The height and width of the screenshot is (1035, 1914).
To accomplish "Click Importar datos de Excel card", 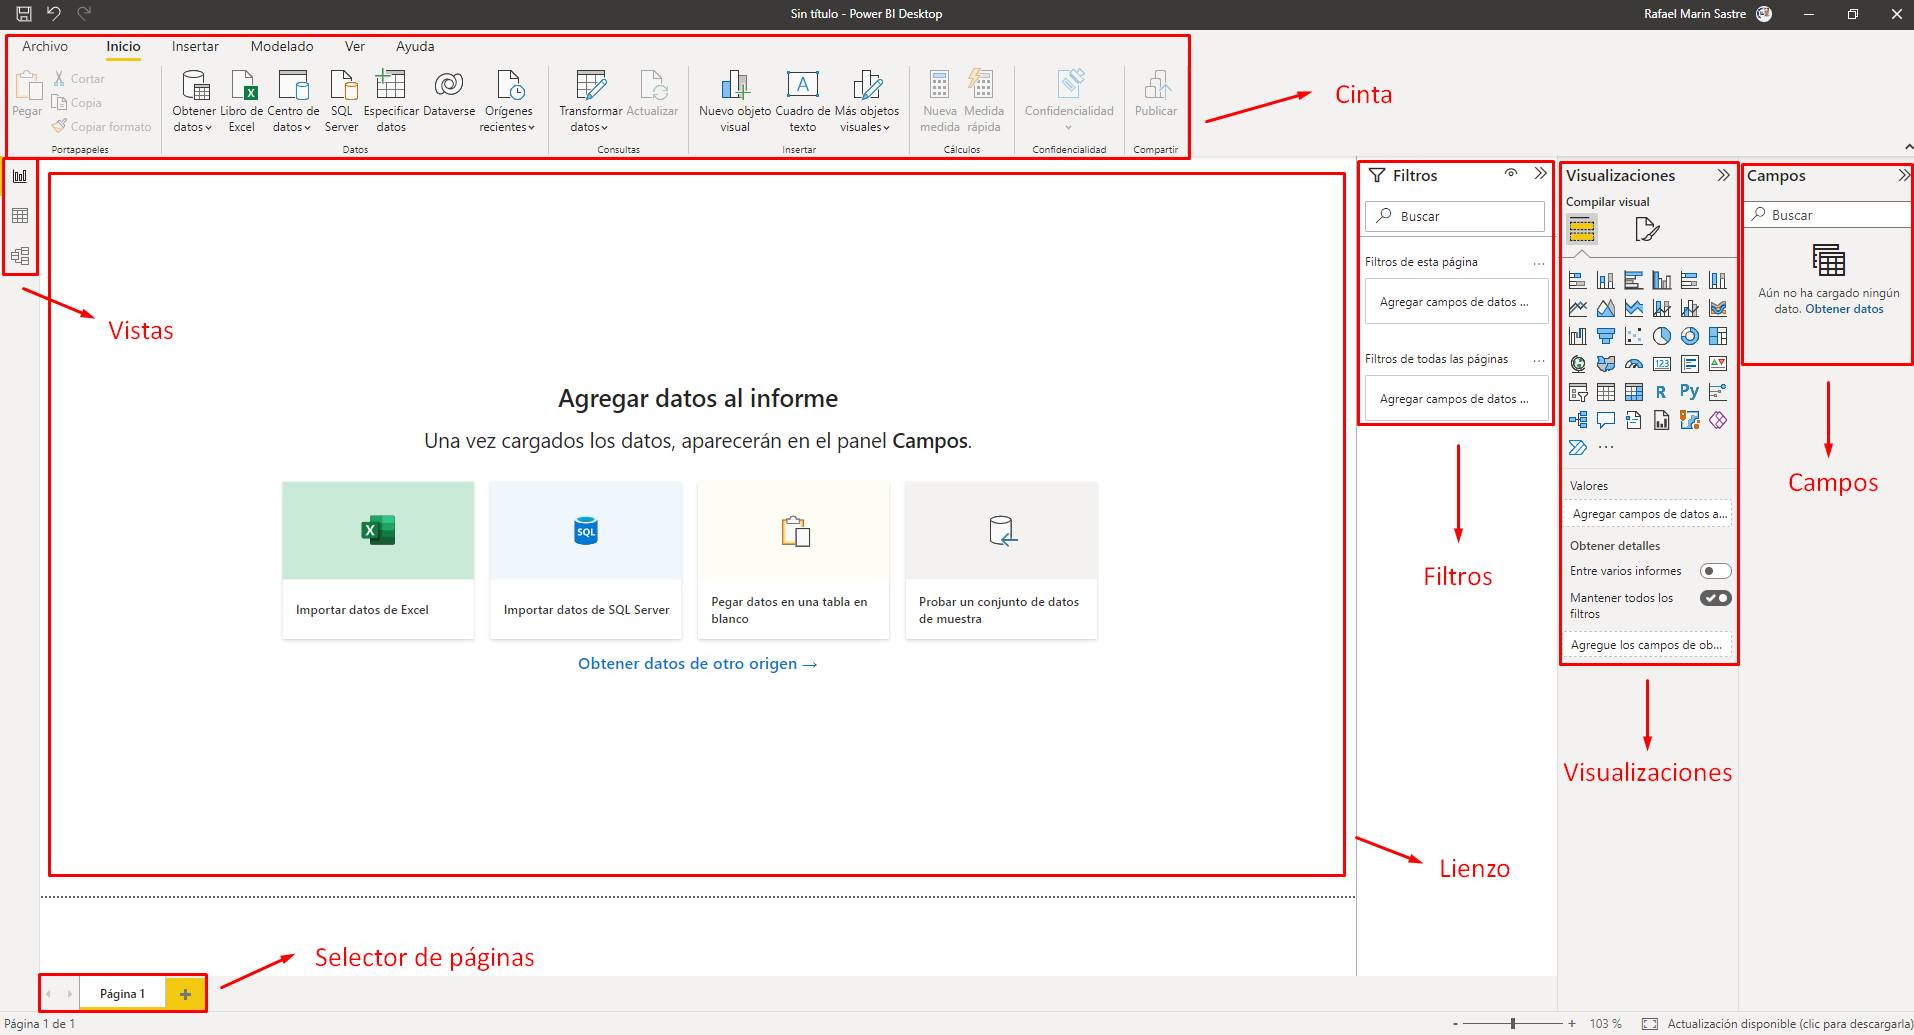I will (378, 559).
